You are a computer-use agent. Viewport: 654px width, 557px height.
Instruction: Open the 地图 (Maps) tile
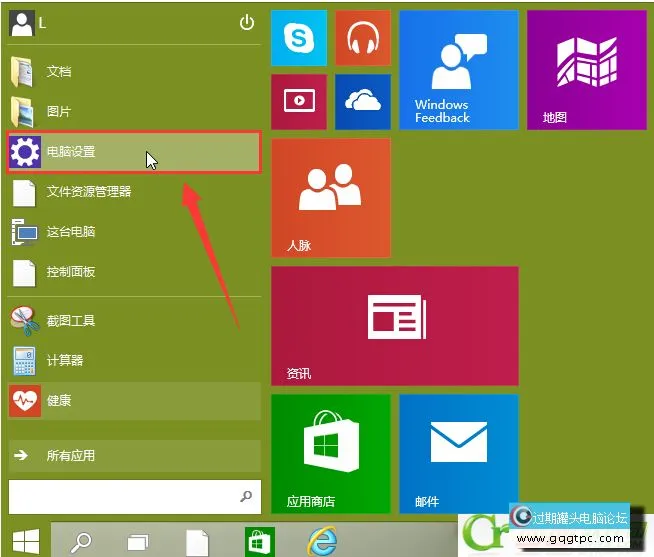(586, 70)
